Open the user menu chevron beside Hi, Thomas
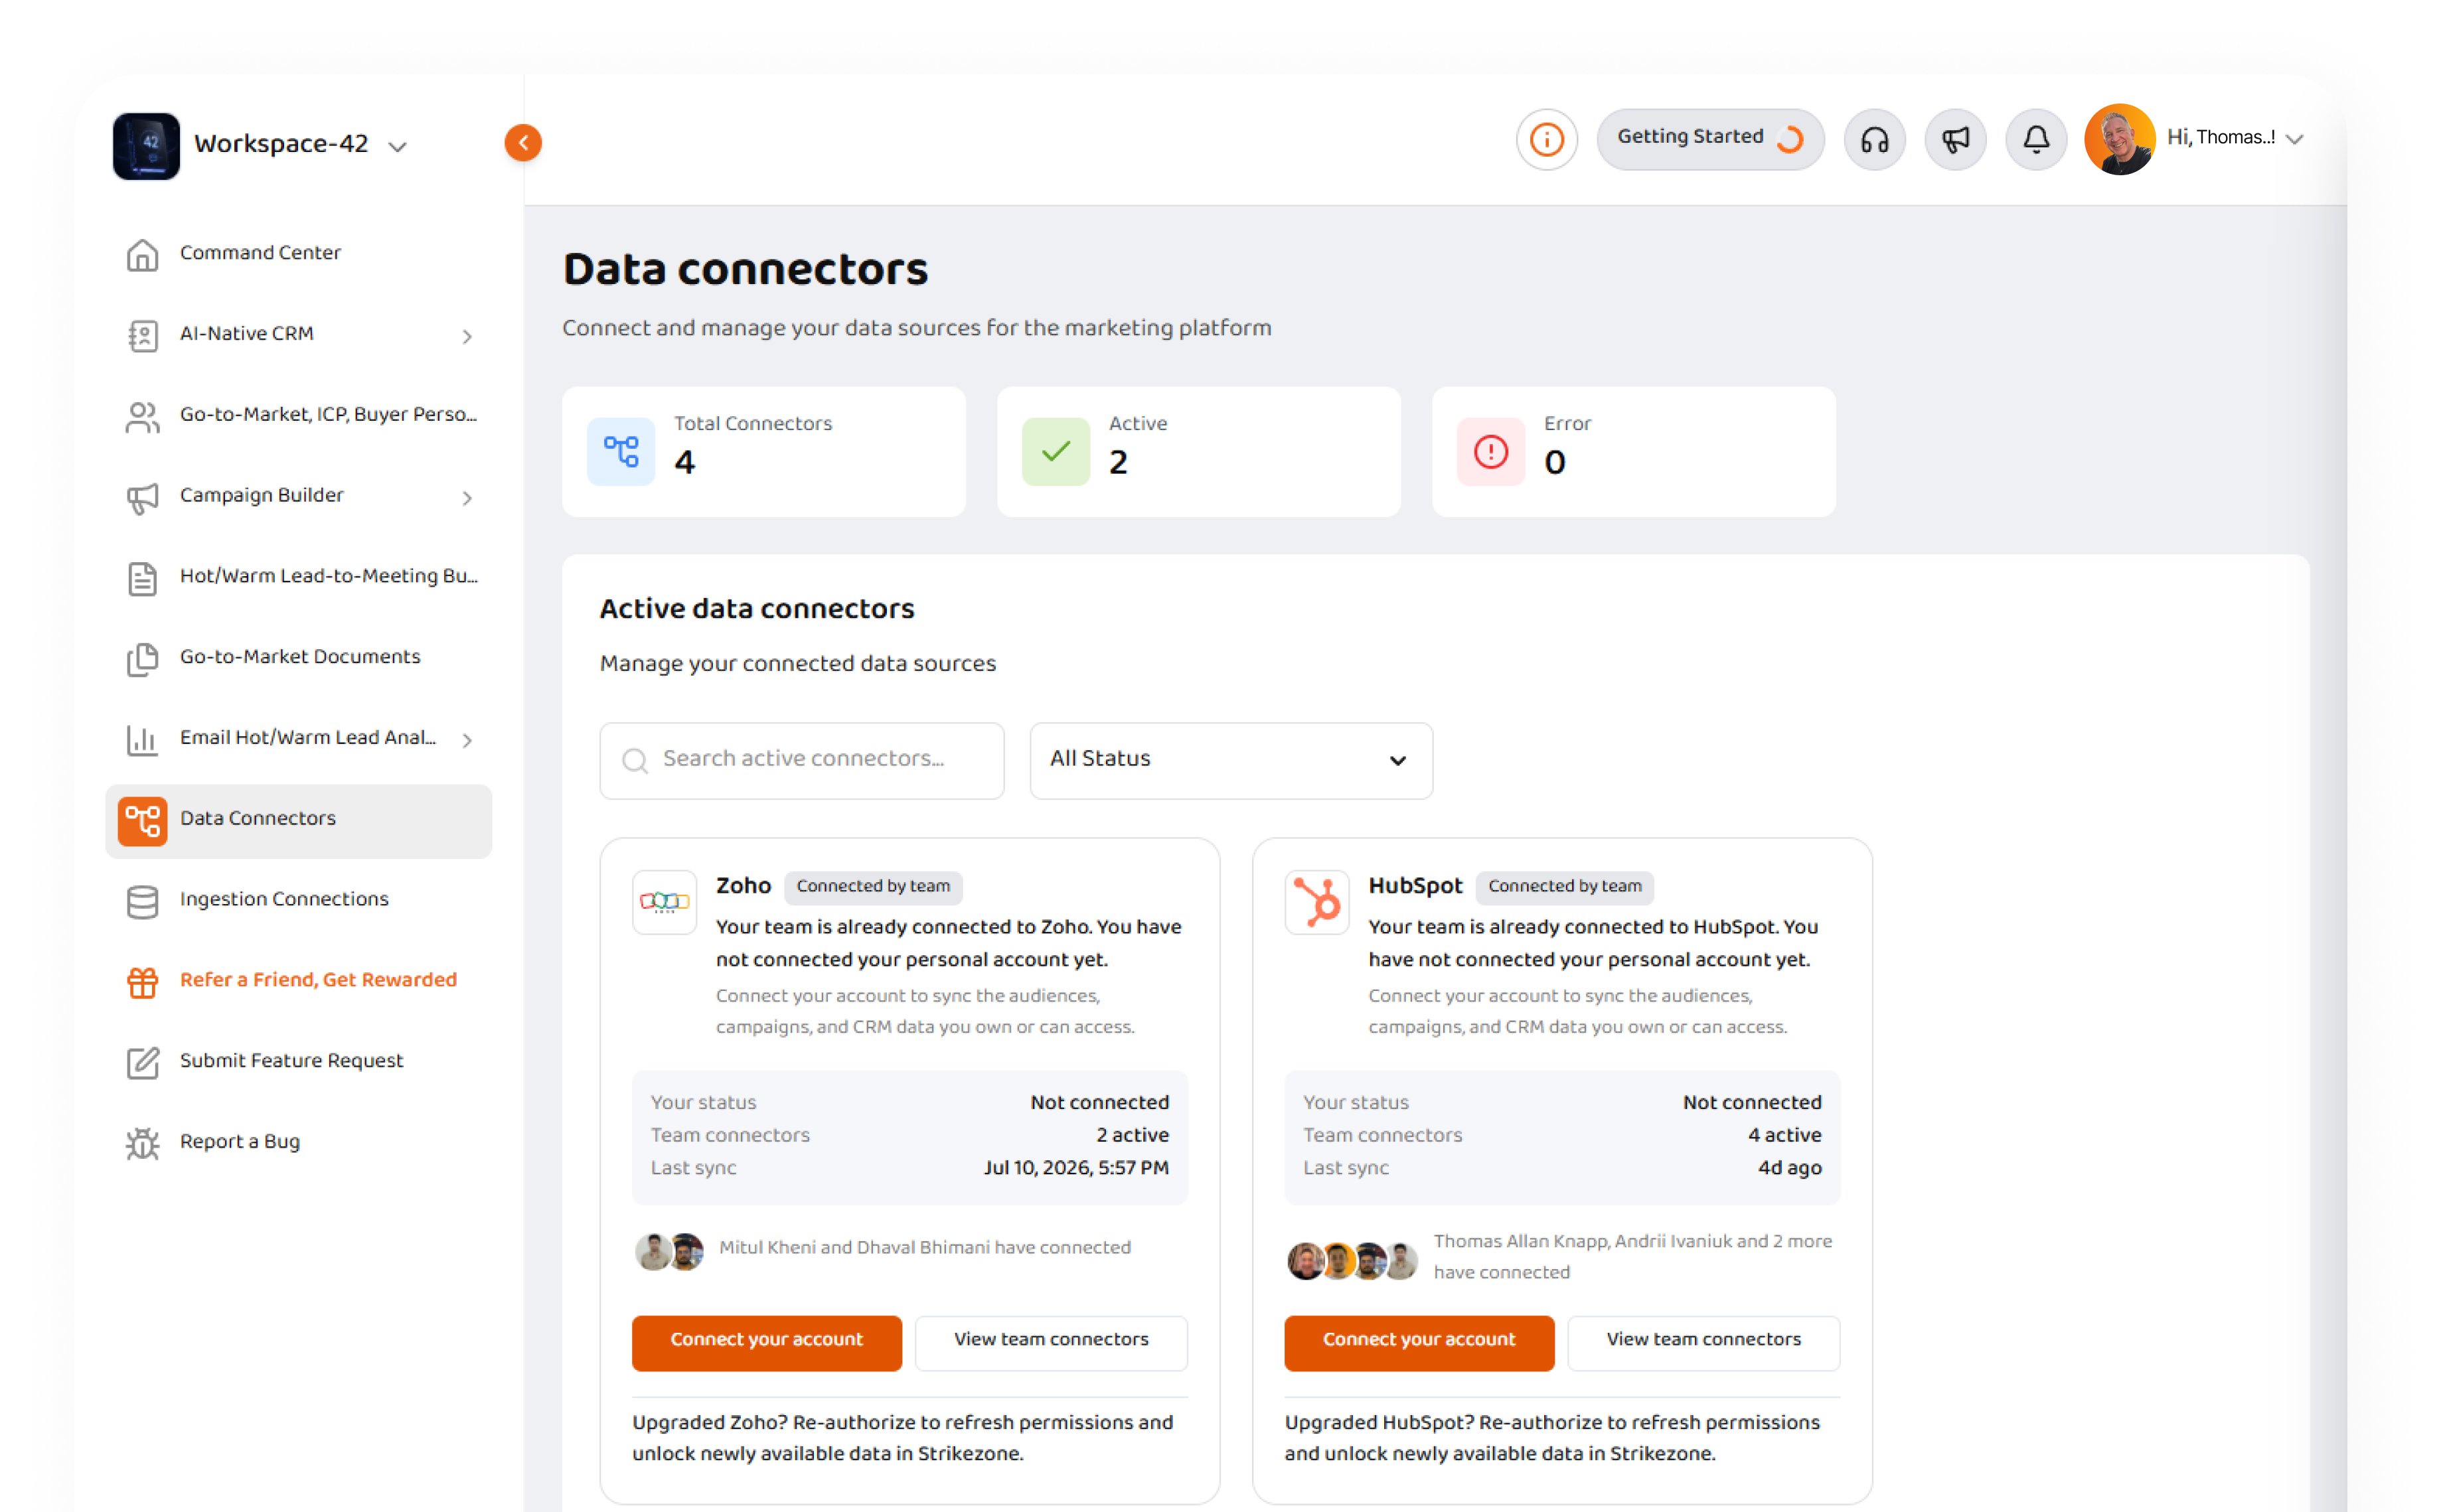 coord(2296,139)
